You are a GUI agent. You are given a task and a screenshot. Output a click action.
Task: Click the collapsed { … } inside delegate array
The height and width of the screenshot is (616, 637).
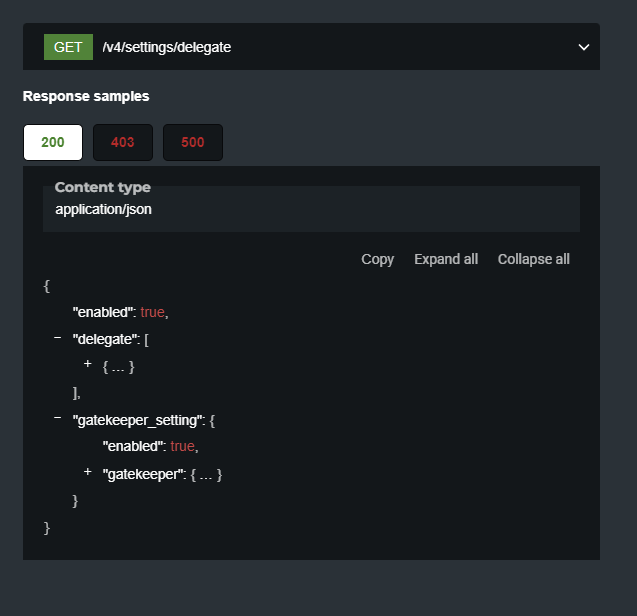(118, 366)
